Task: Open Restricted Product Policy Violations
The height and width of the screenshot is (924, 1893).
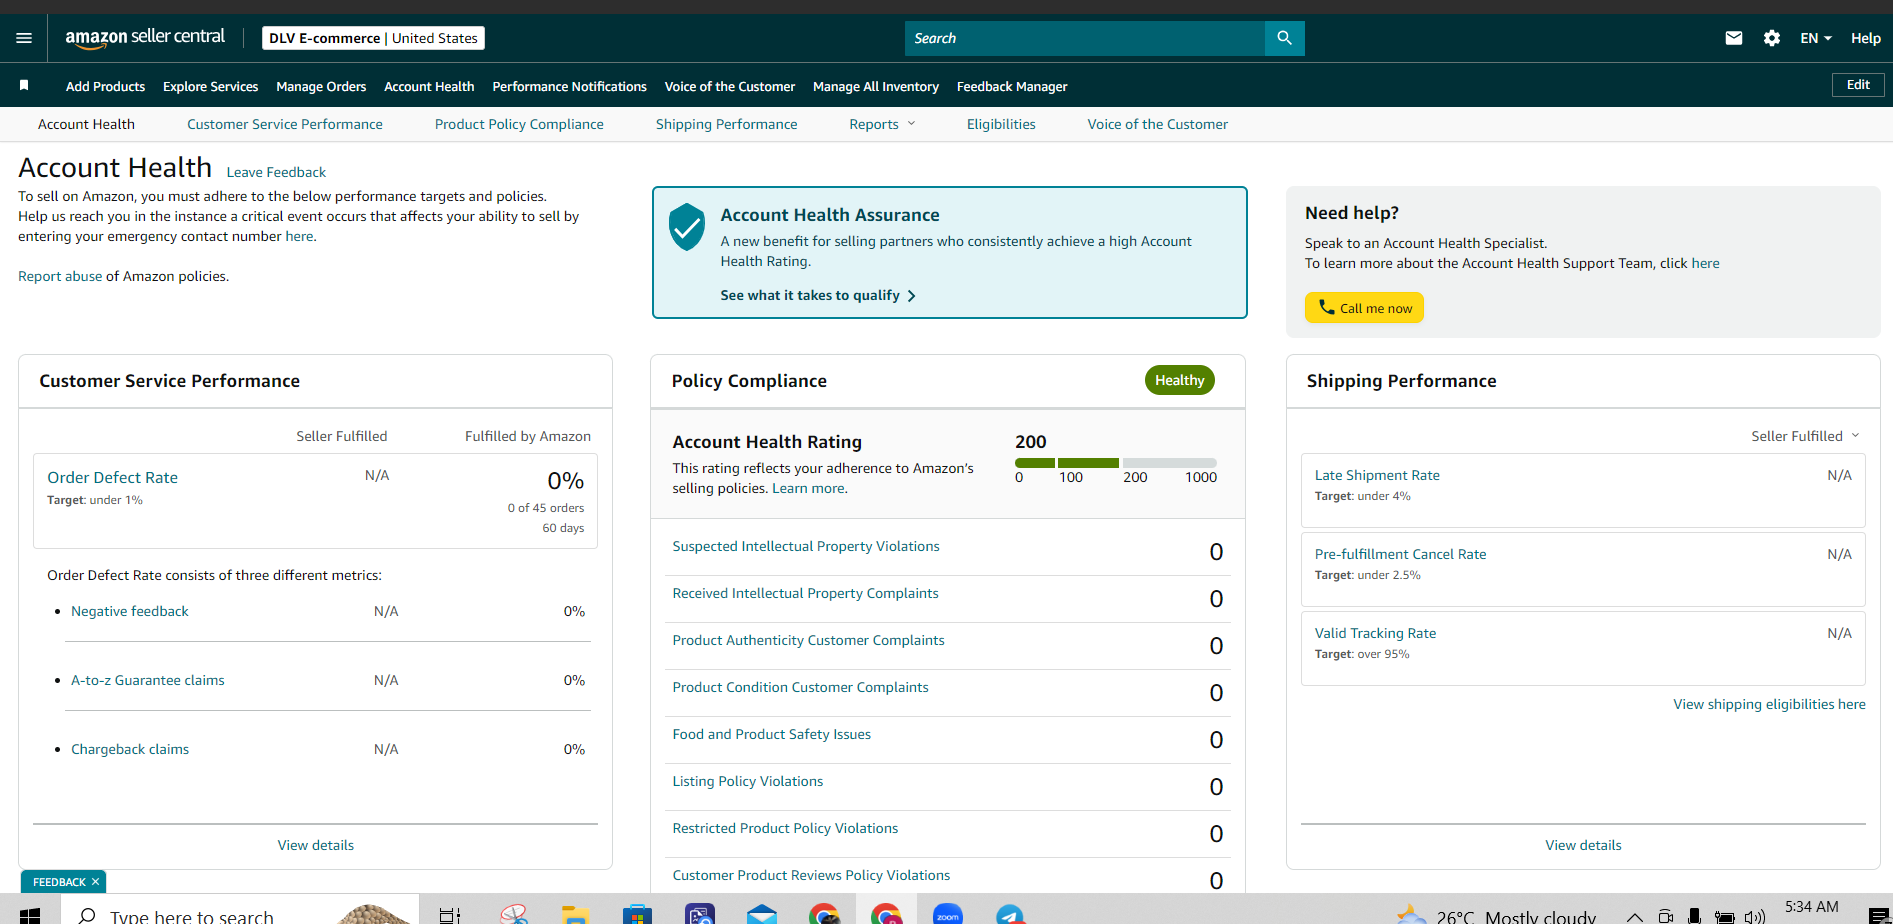Action: 785,828
